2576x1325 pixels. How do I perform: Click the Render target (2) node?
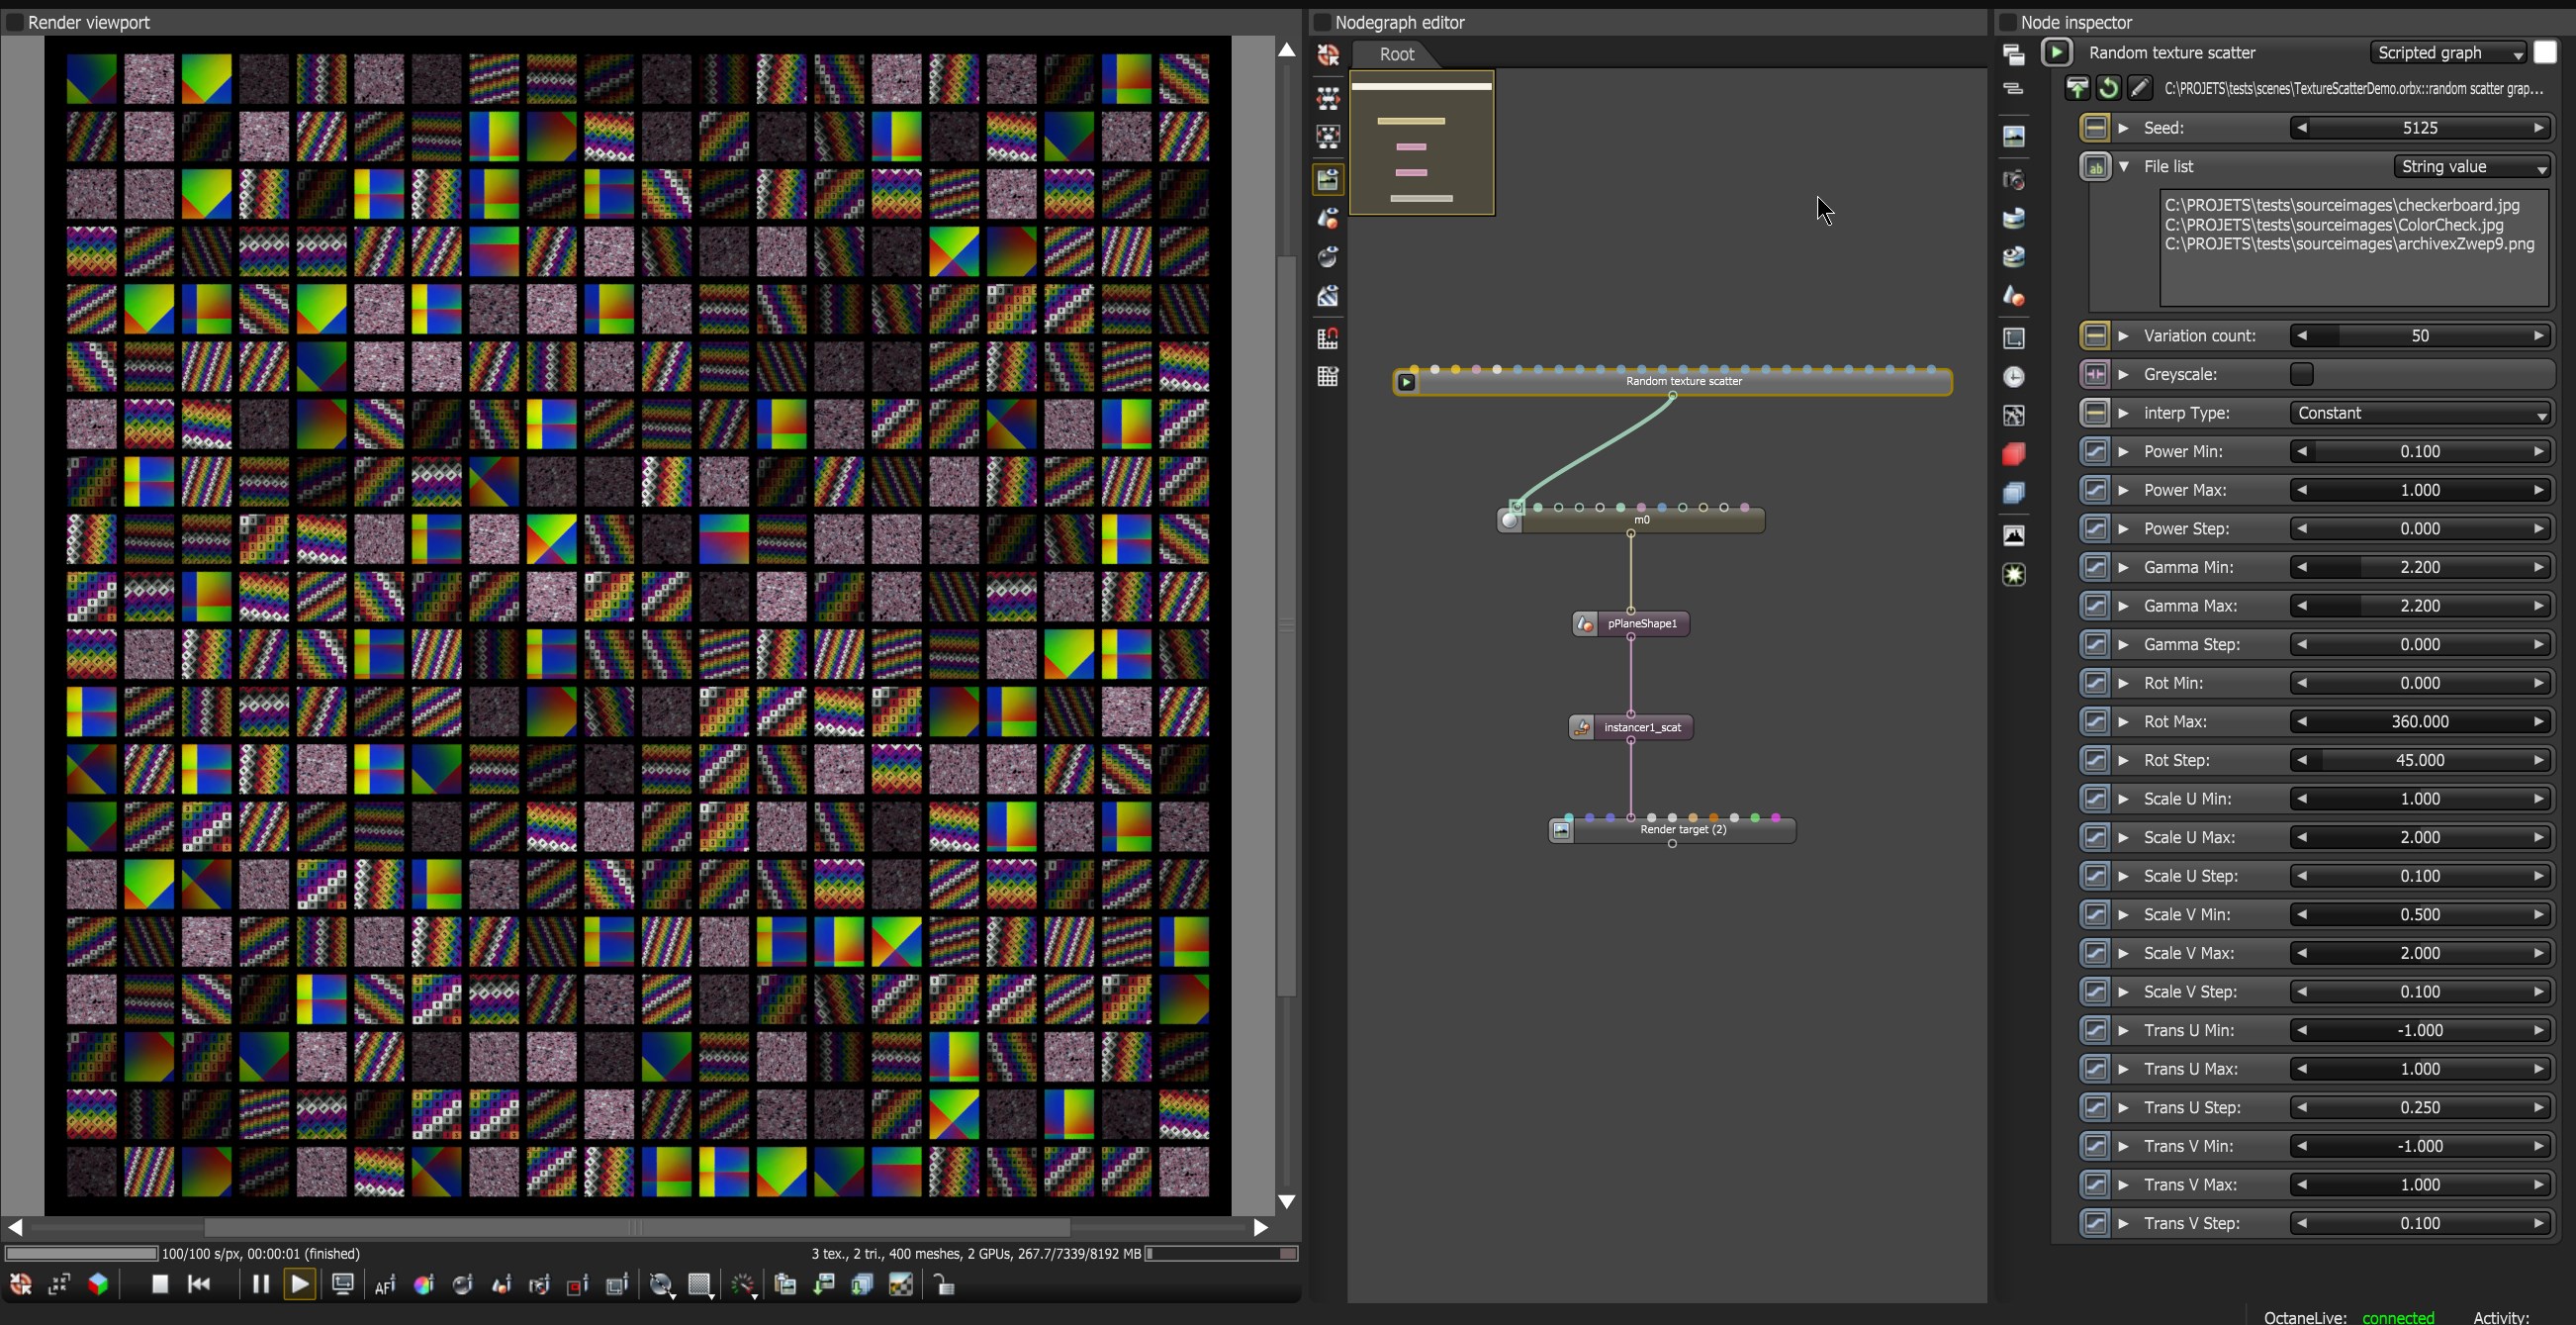click(x=1683, y=830)
